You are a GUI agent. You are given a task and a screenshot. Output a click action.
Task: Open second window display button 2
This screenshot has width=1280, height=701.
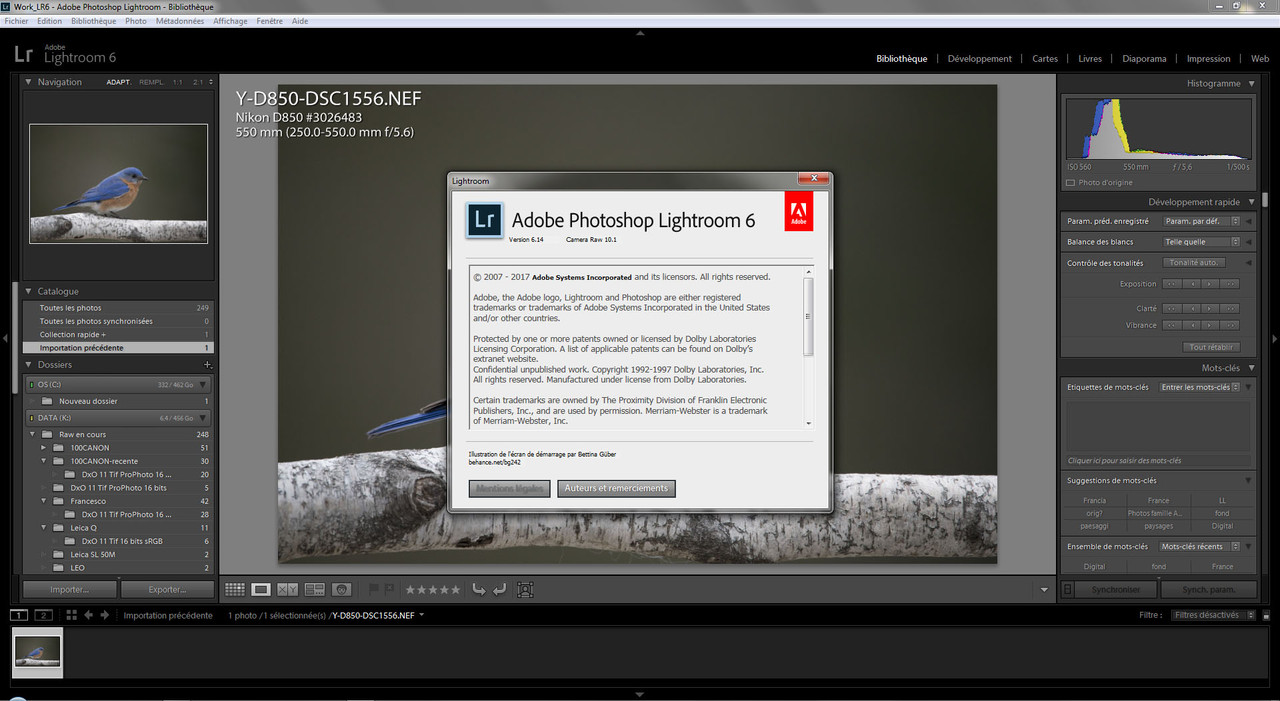(x=44, y=615)
